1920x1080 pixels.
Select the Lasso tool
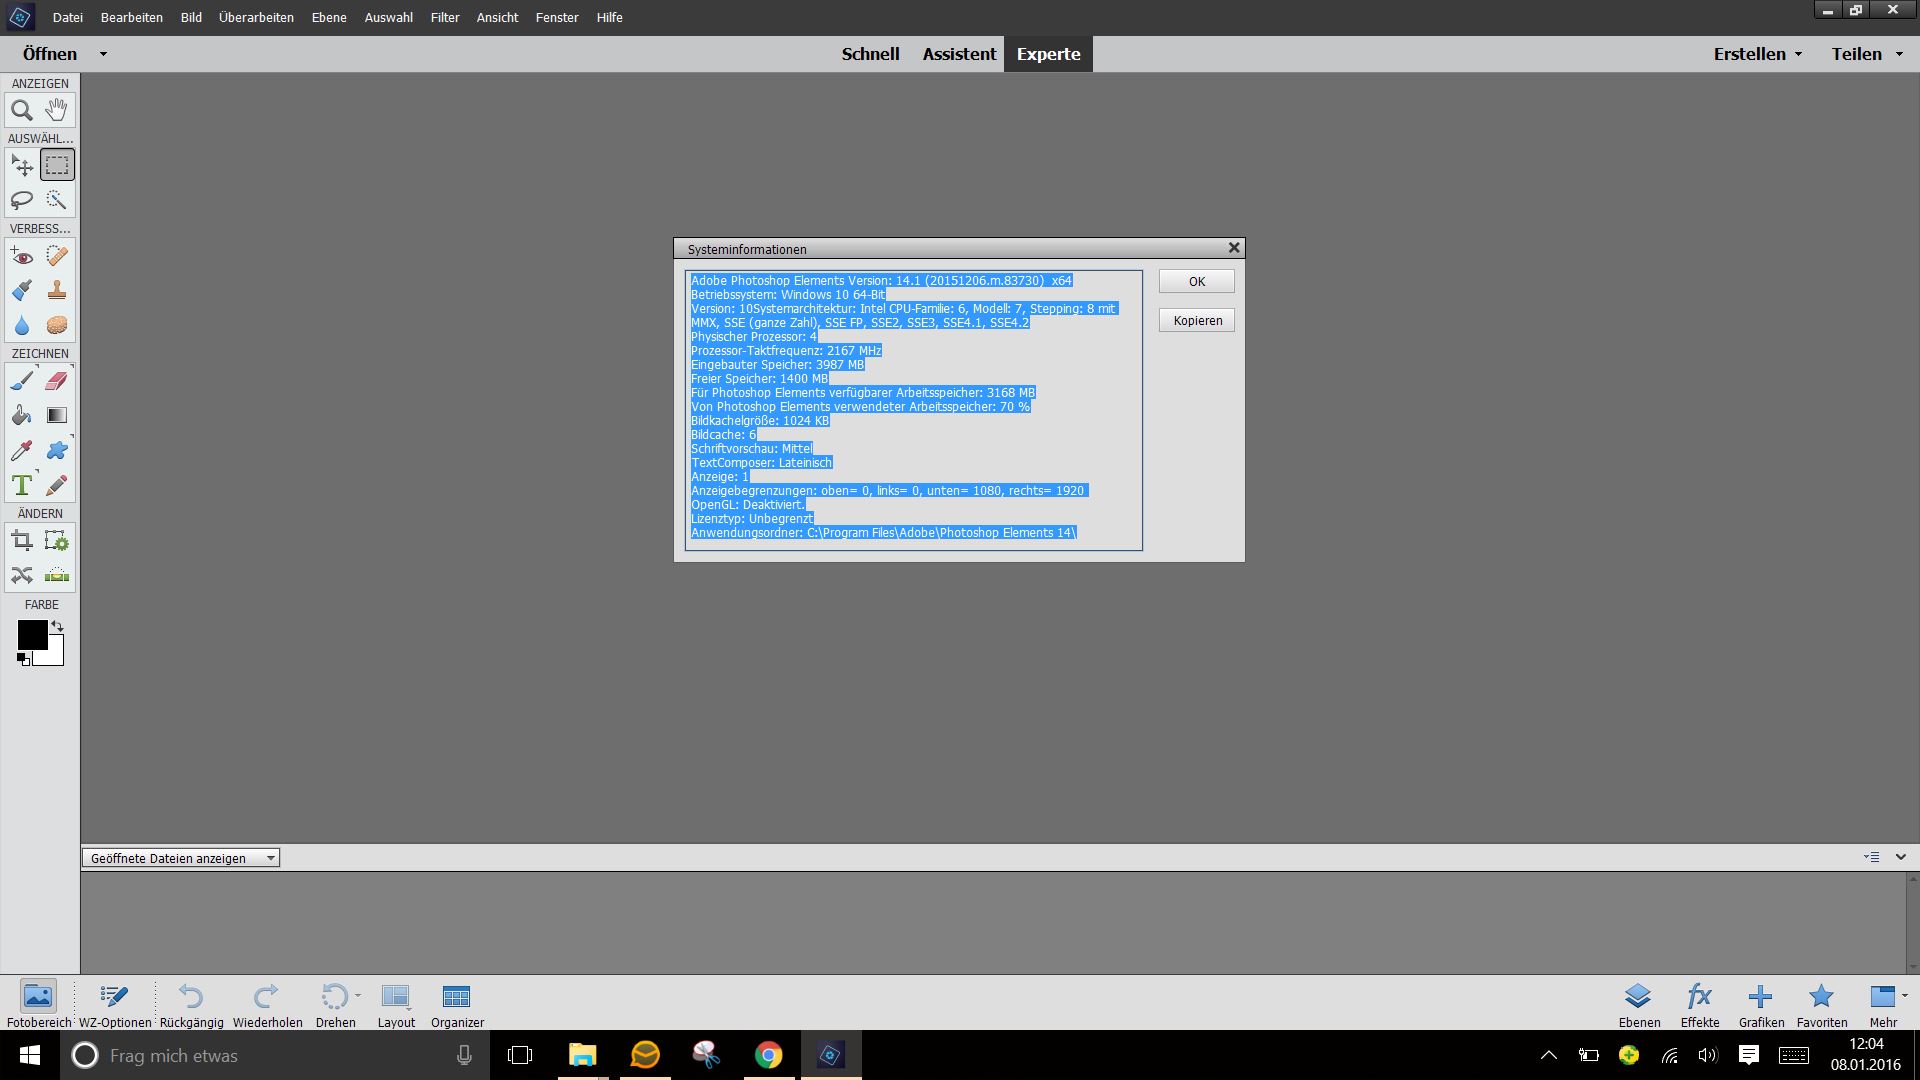[22, 200]
